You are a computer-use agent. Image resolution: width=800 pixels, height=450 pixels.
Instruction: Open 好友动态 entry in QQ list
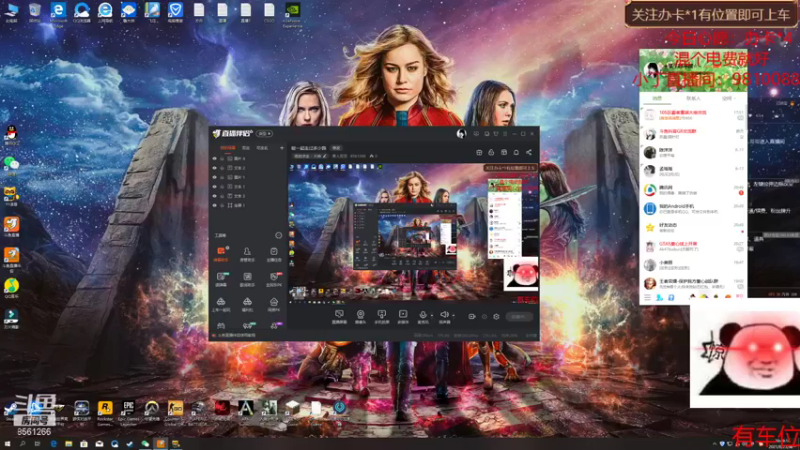(694, 228)
